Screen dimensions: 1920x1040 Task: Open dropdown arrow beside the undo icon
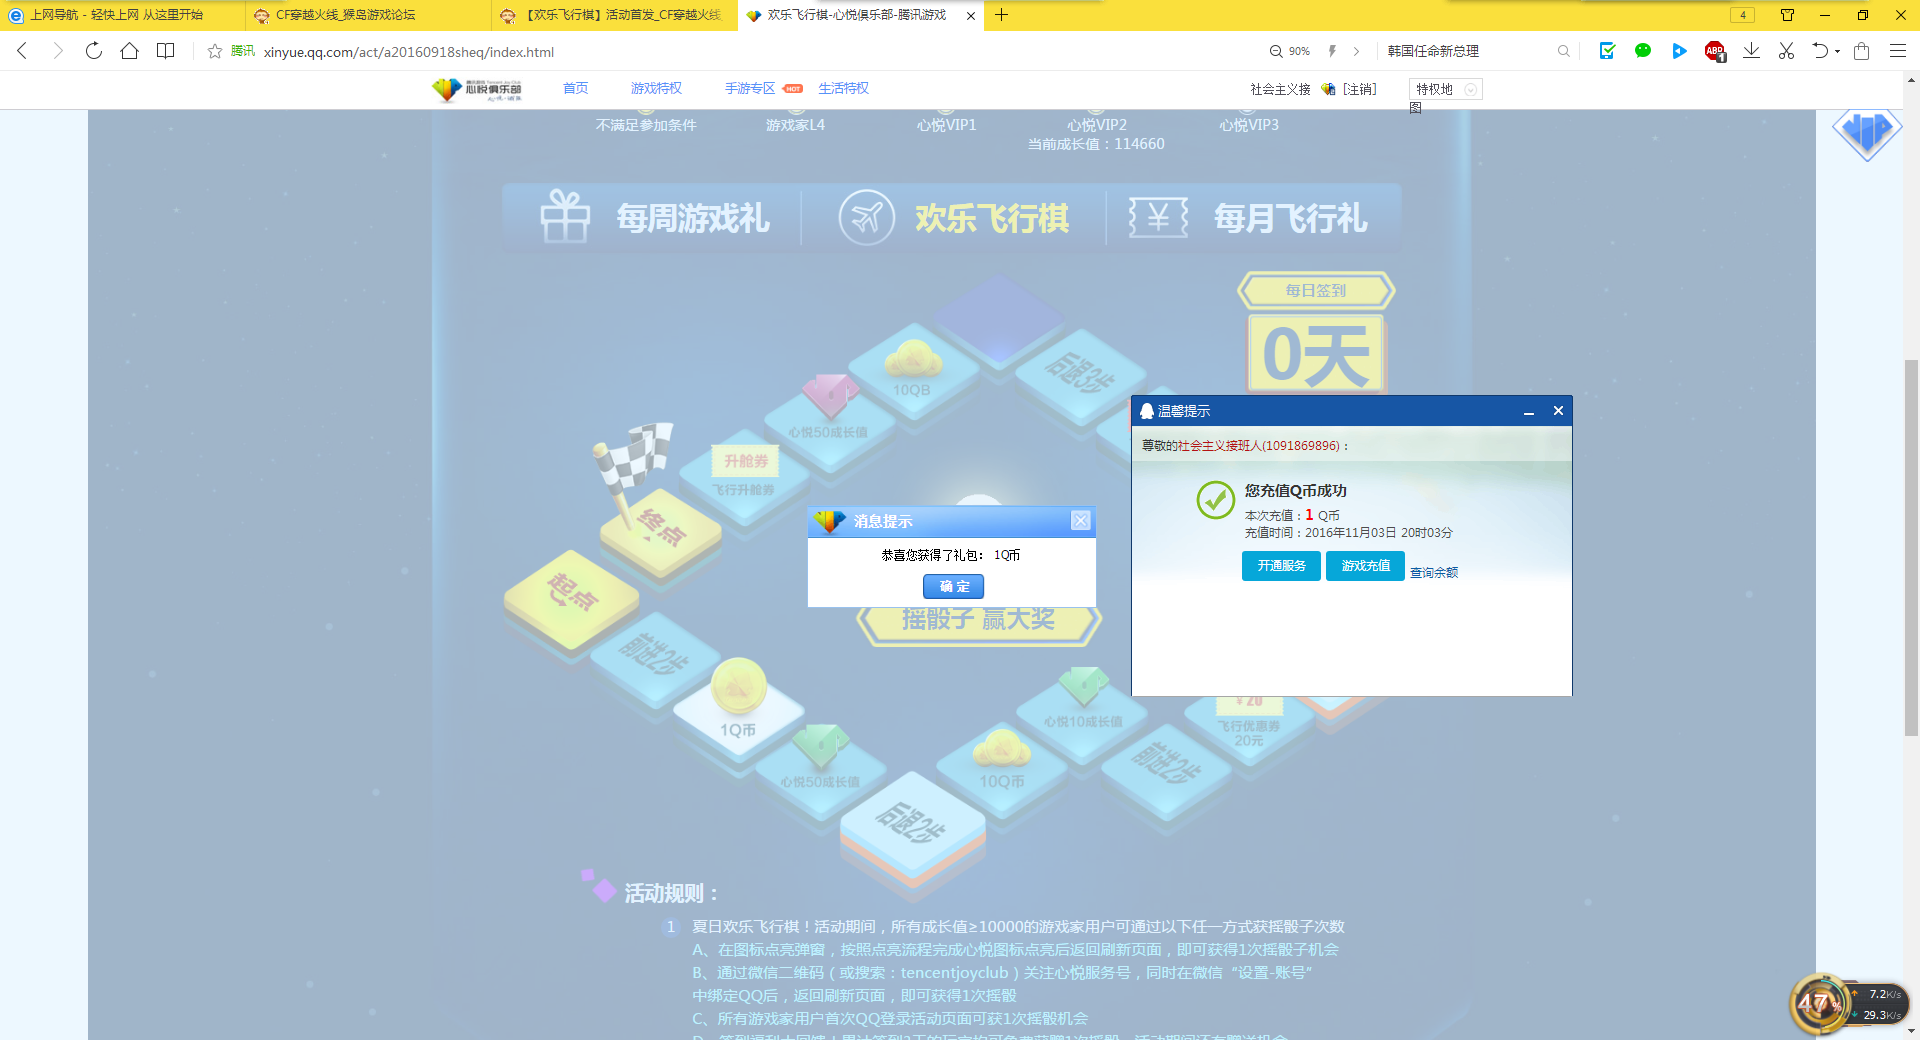click(x=1838, y=52)
